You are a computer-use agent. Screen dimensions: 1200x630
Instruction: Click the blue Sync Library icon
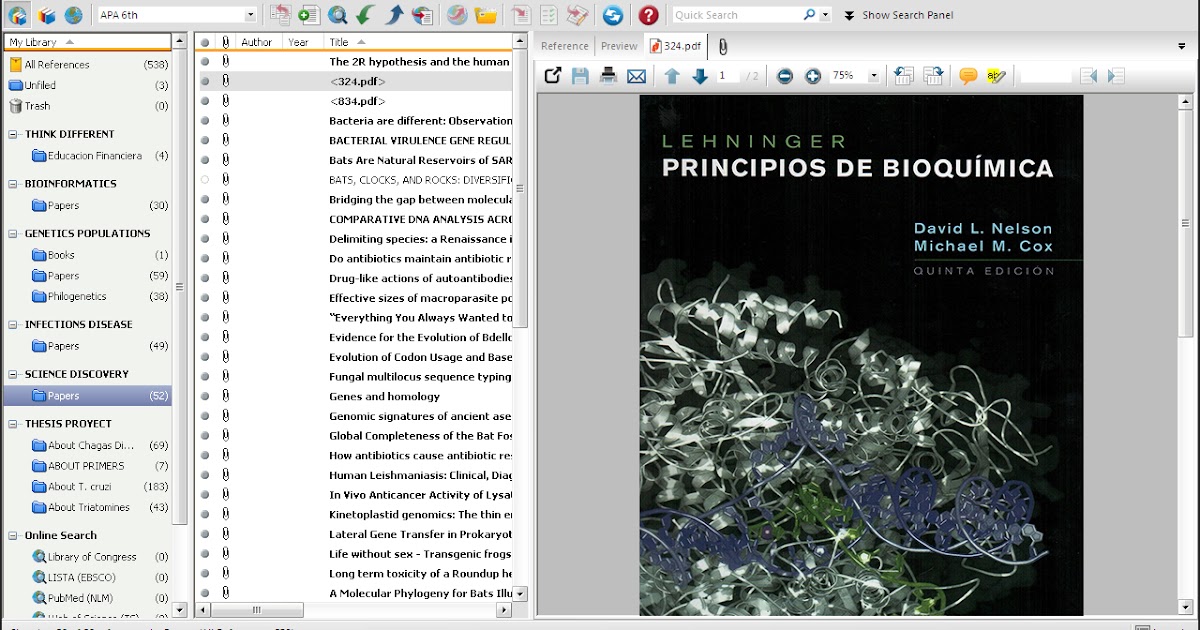pos(612,15)
